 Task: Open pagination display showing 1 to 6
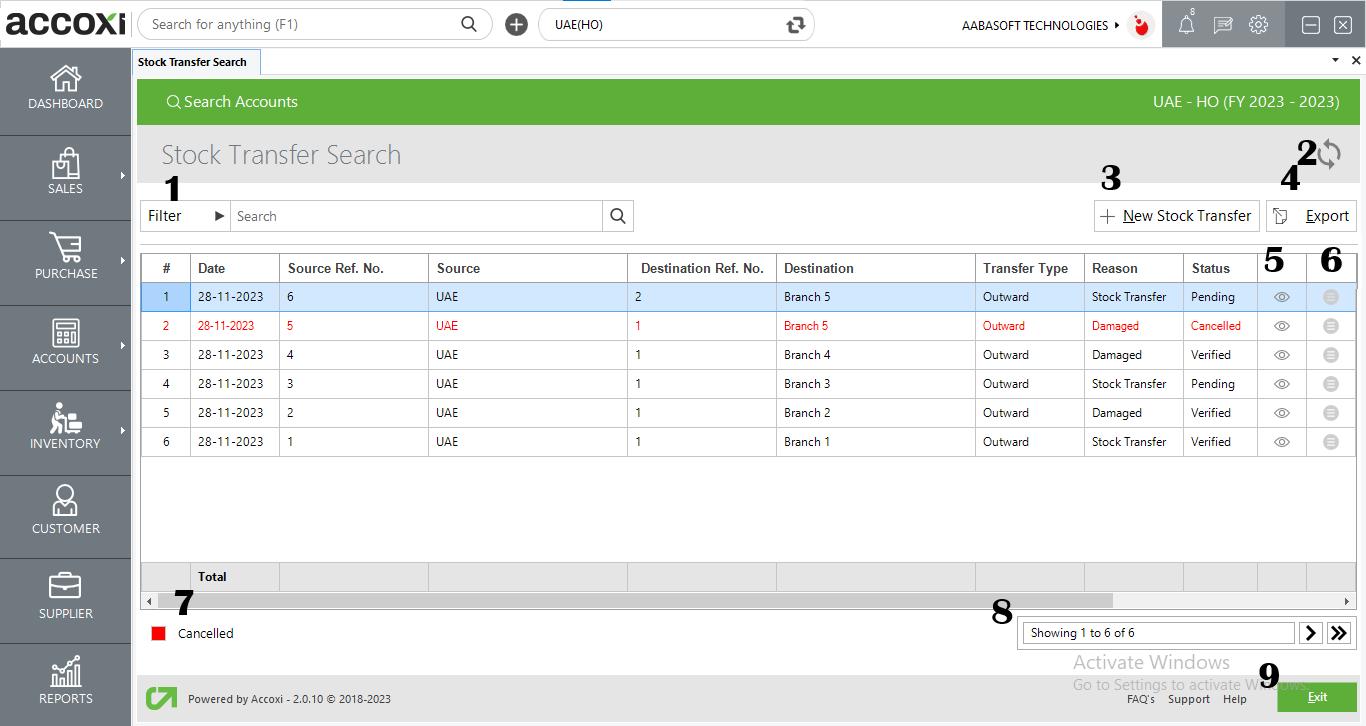click(1157, 632)
